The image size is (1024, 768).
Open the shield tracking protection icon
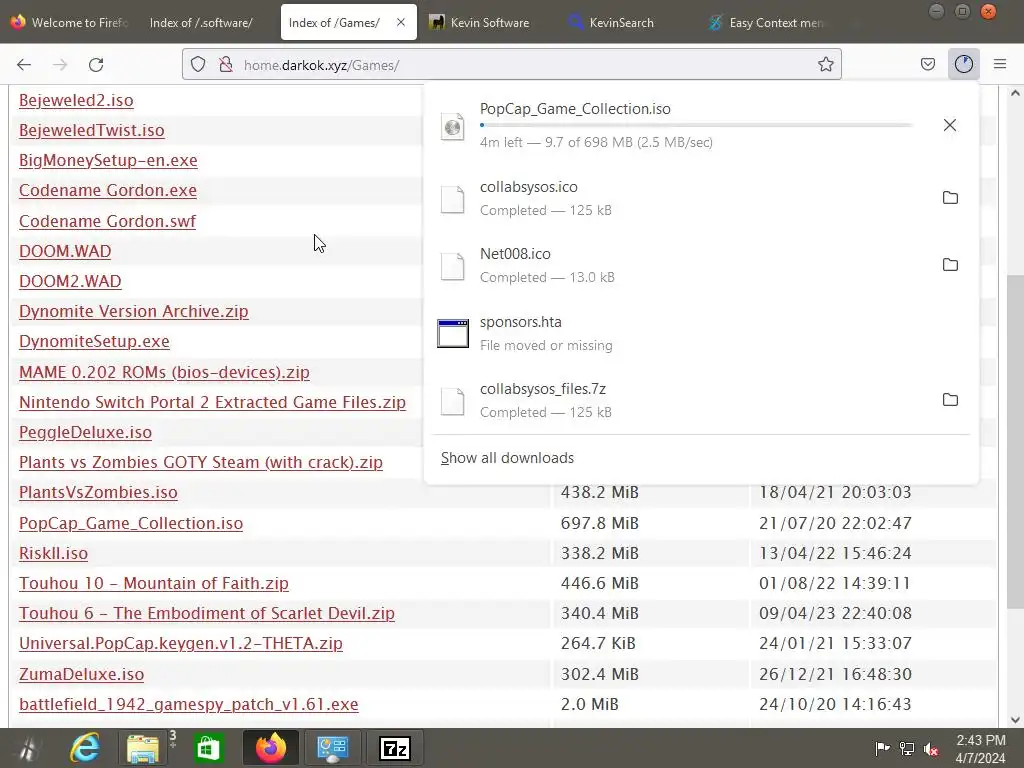coord(198,65)
